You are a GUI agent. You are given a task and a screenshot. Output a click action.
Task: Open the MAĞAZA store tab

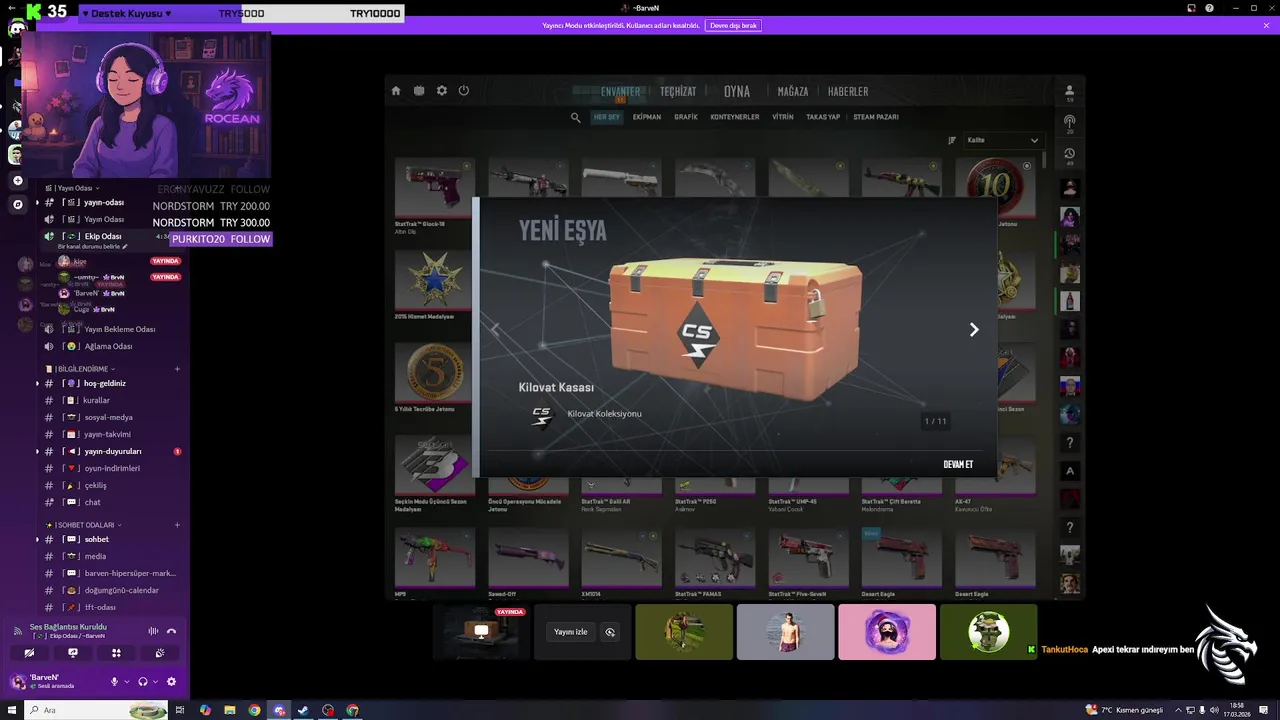(793, 91)
